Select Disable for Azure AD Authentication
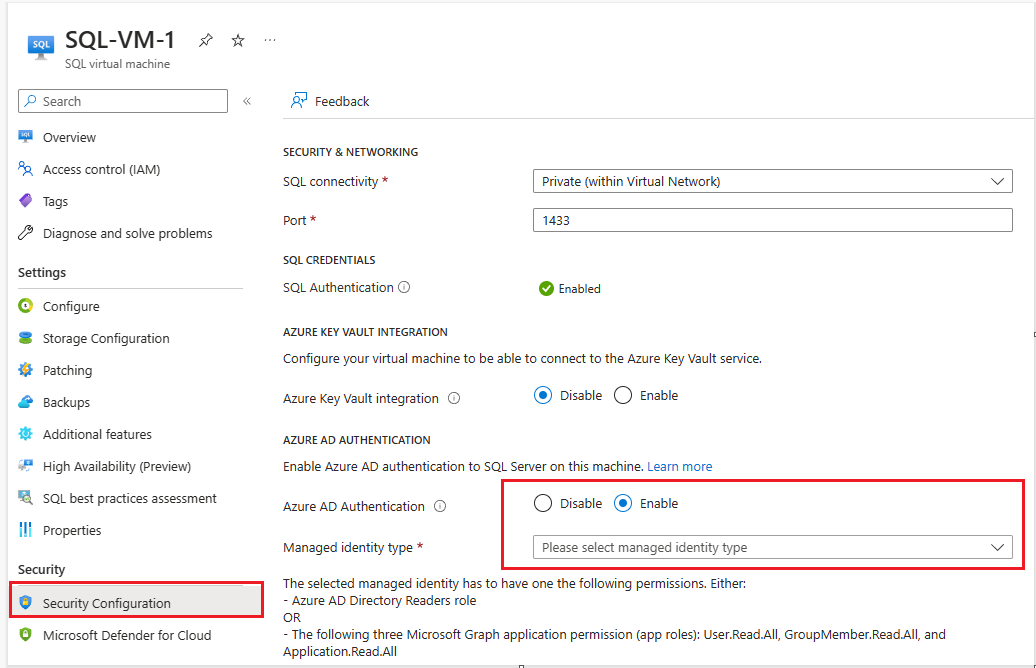Screen dimensions: 1036x668 pos(543,503)
